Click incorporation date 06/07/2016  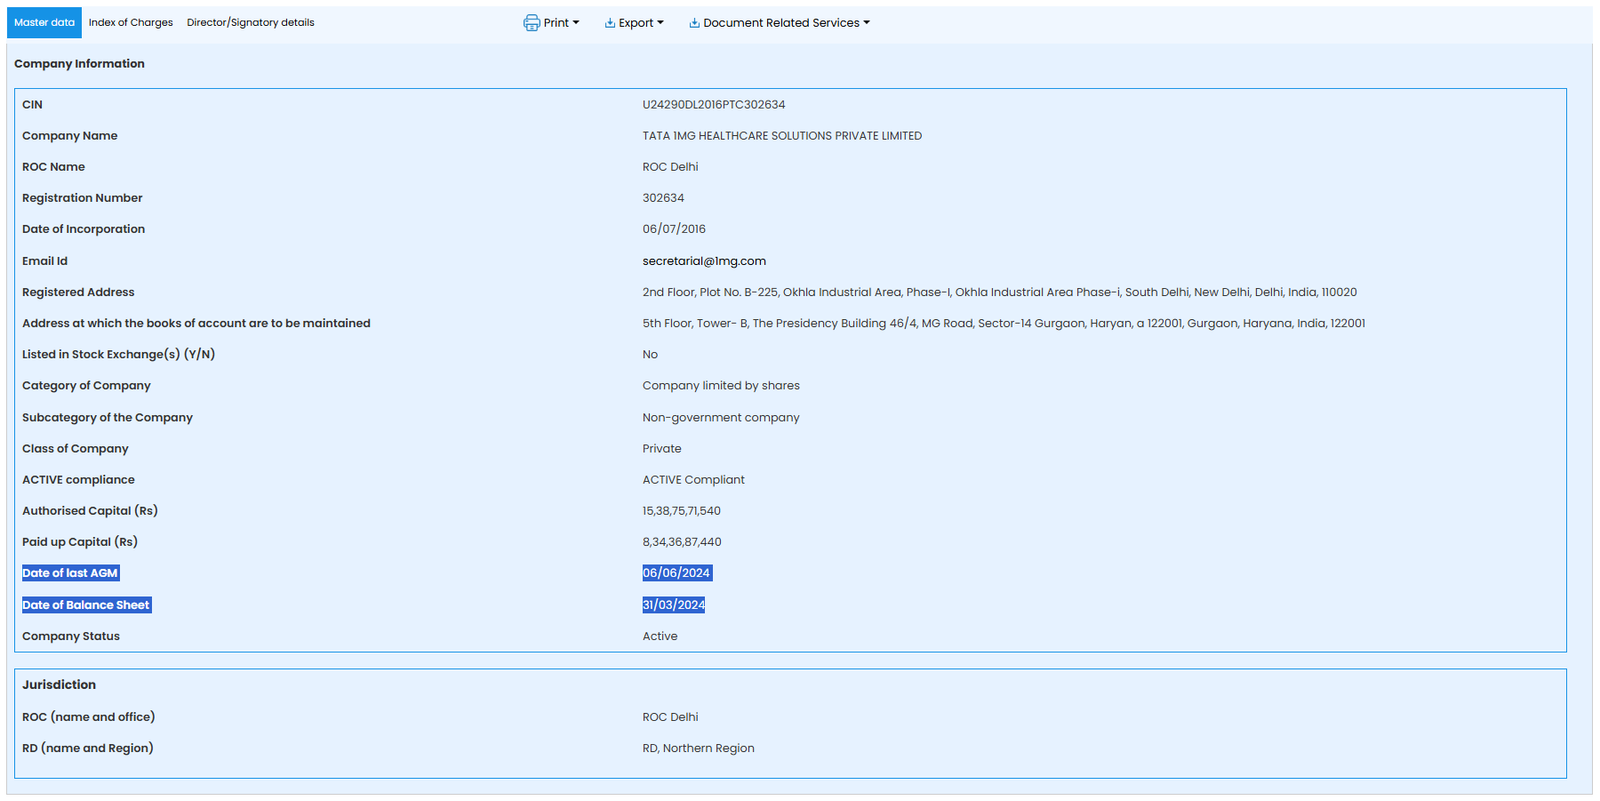674,229
